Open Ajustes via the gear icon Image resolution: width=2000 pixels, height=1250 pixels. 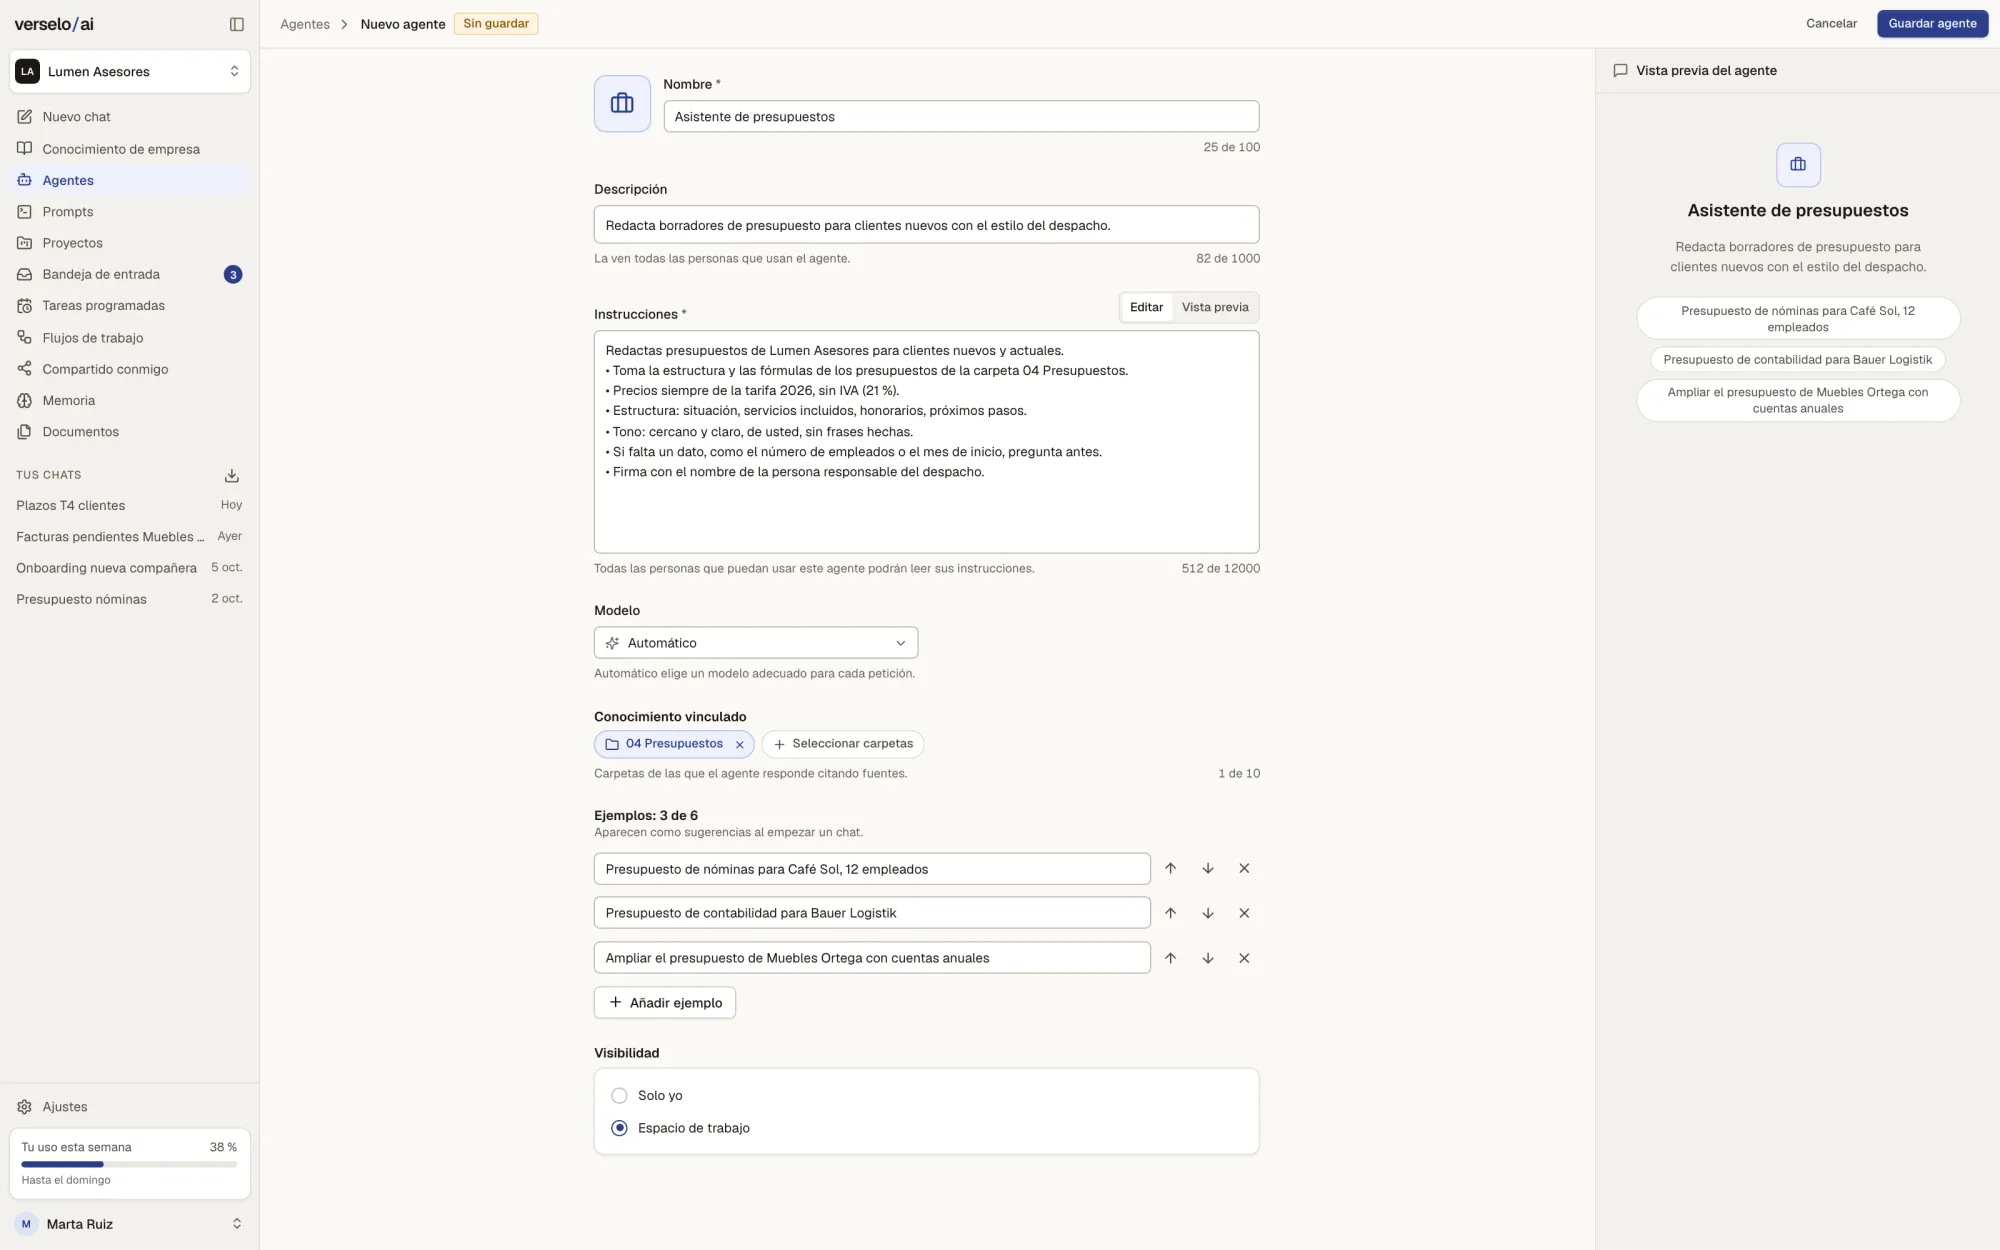click(24, 1106)
